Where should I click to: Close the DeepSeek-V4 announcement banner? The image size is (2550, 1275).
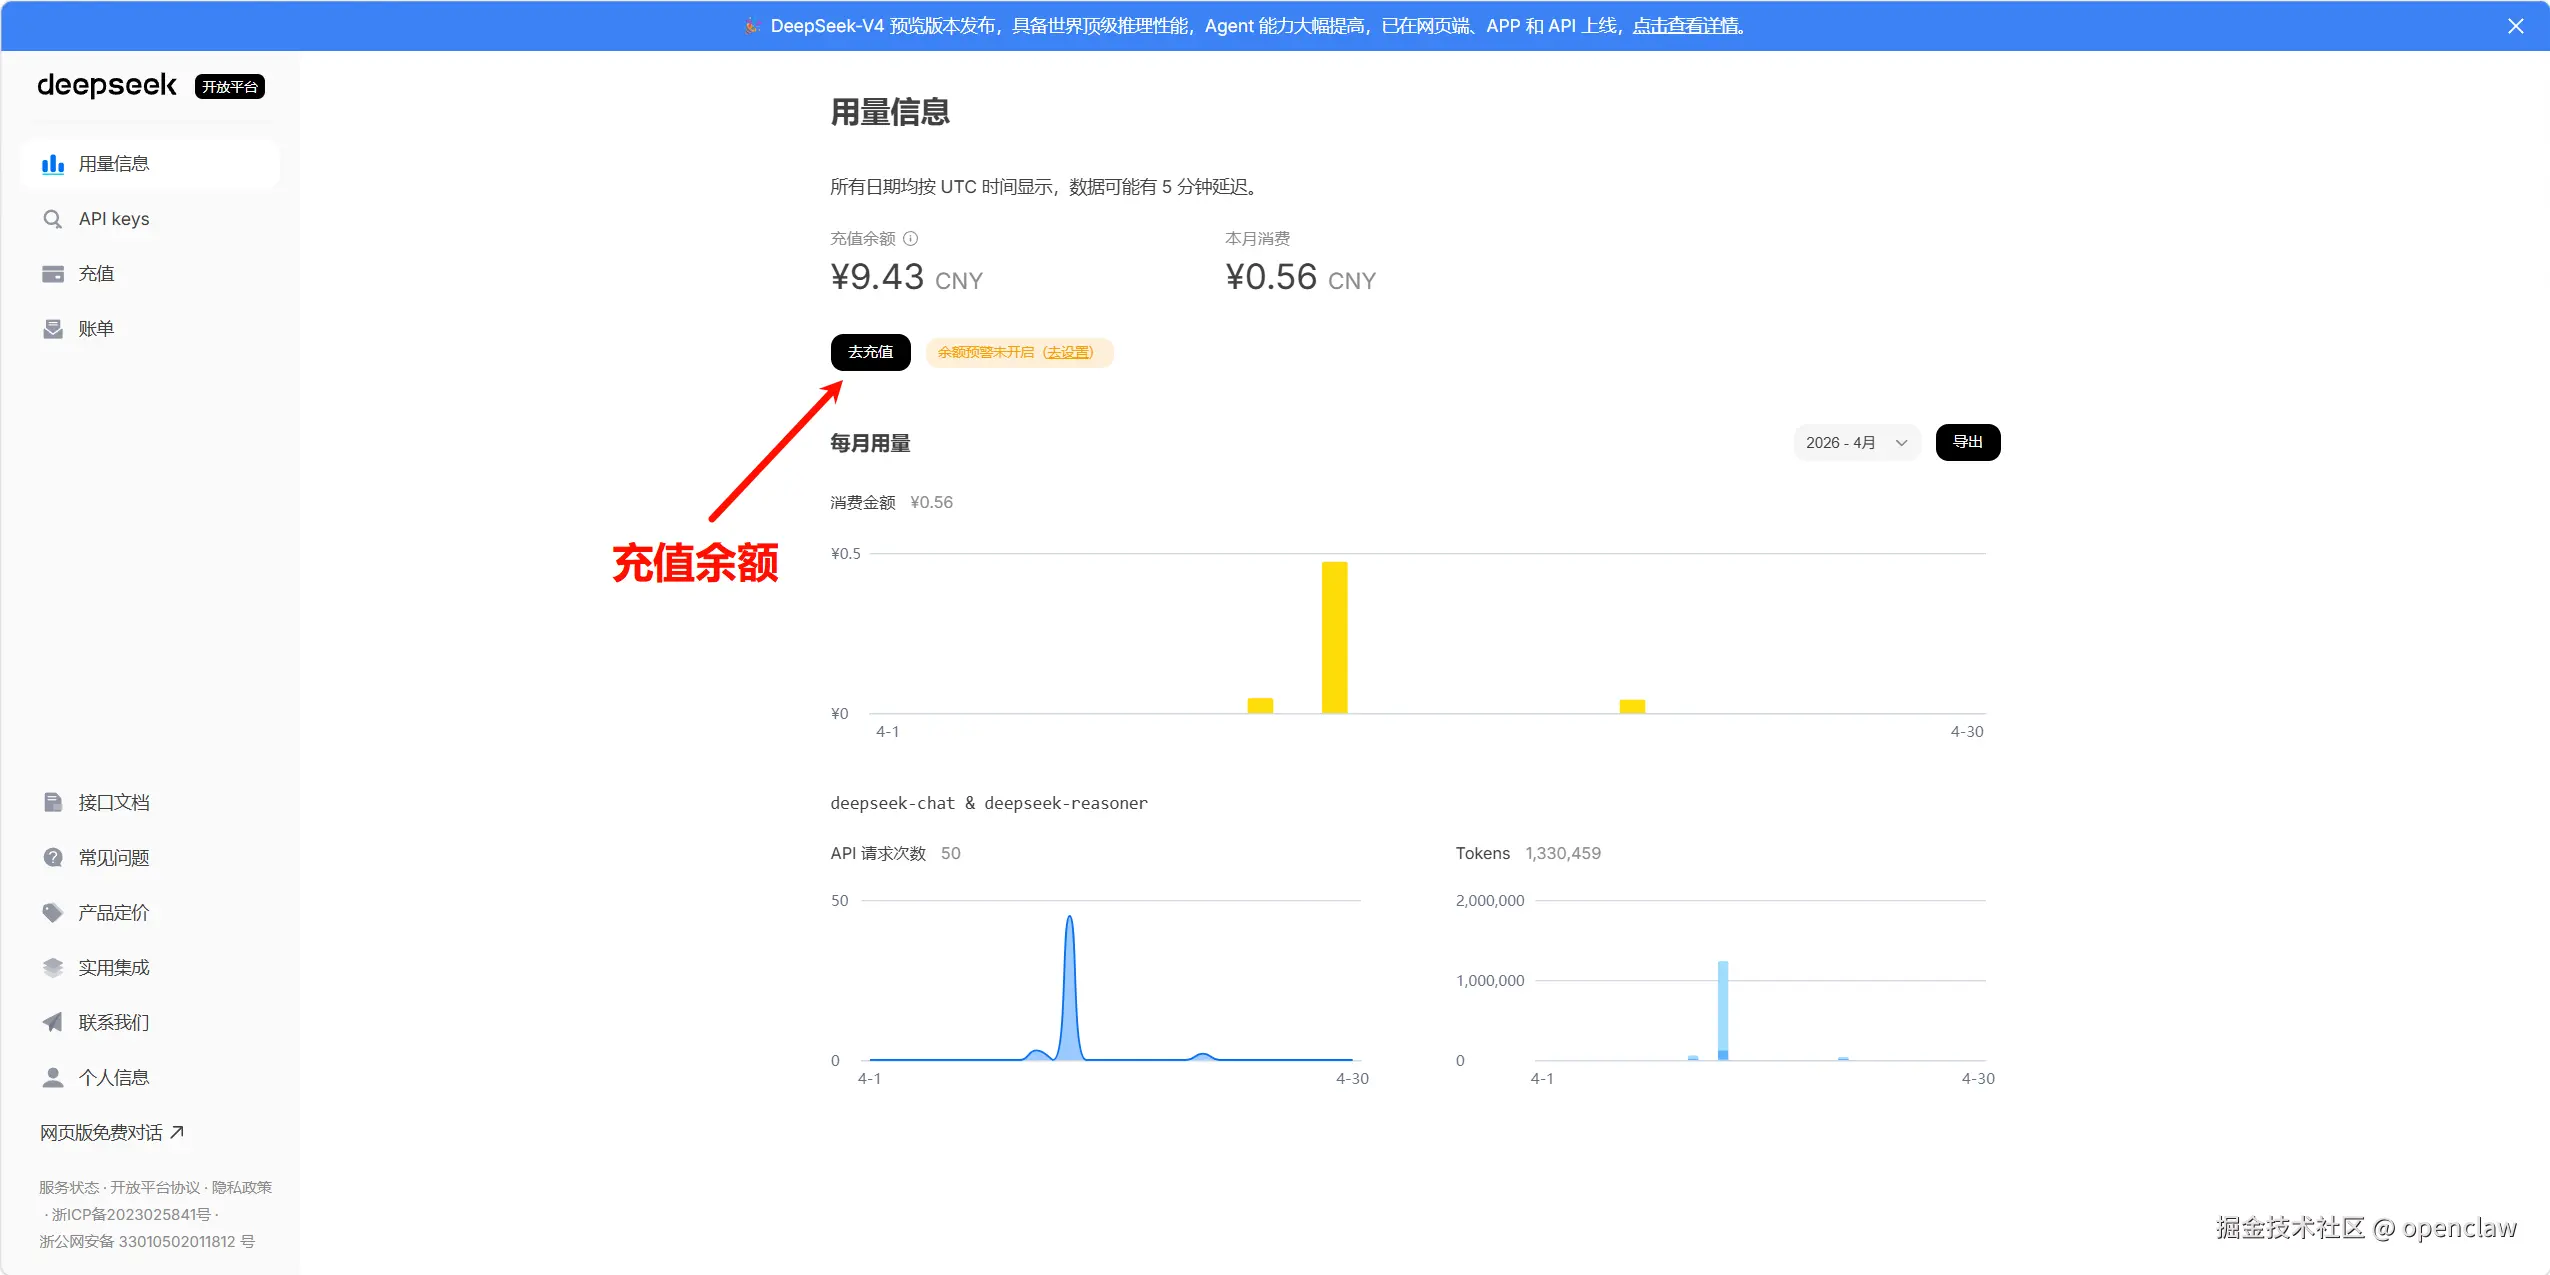2516,26
